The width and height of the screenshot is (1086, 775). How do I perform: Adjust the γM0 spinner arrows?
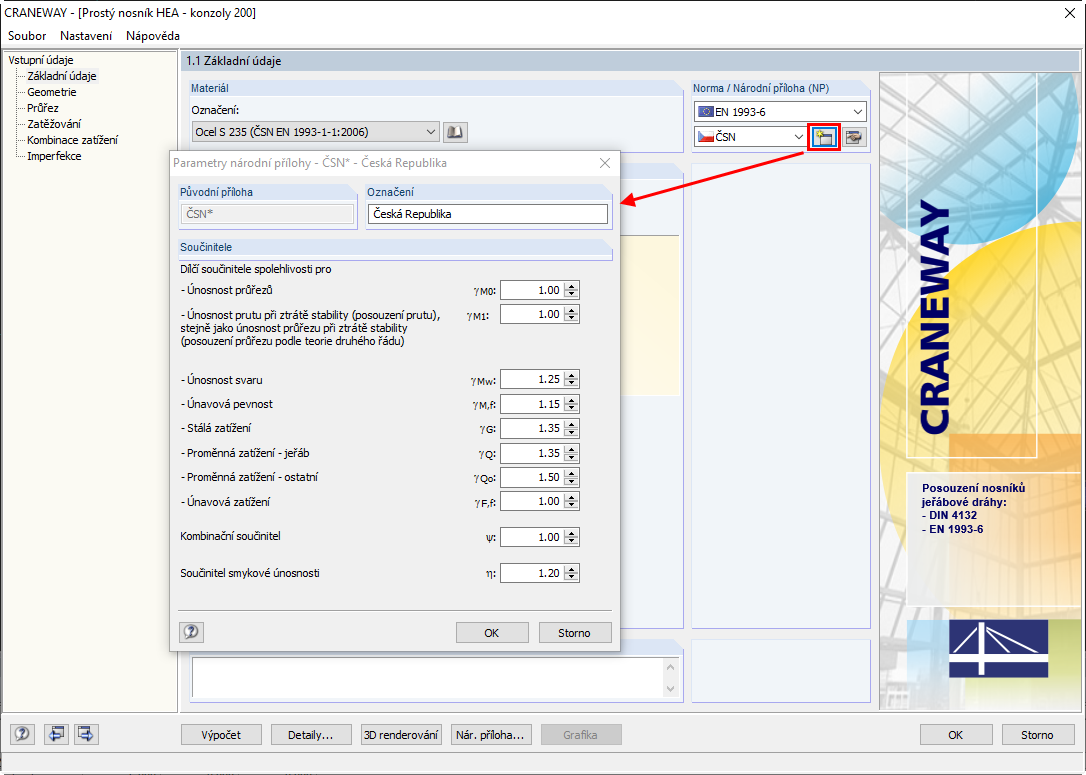click(571, 290)
